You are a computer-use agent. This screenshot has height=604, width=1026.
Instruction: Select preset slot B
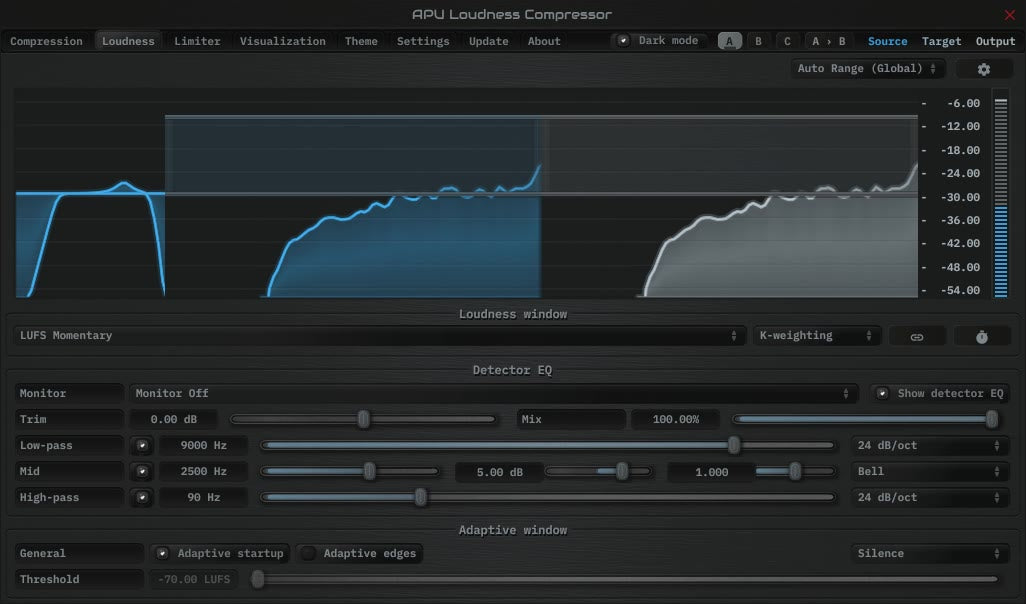(758, 41)
